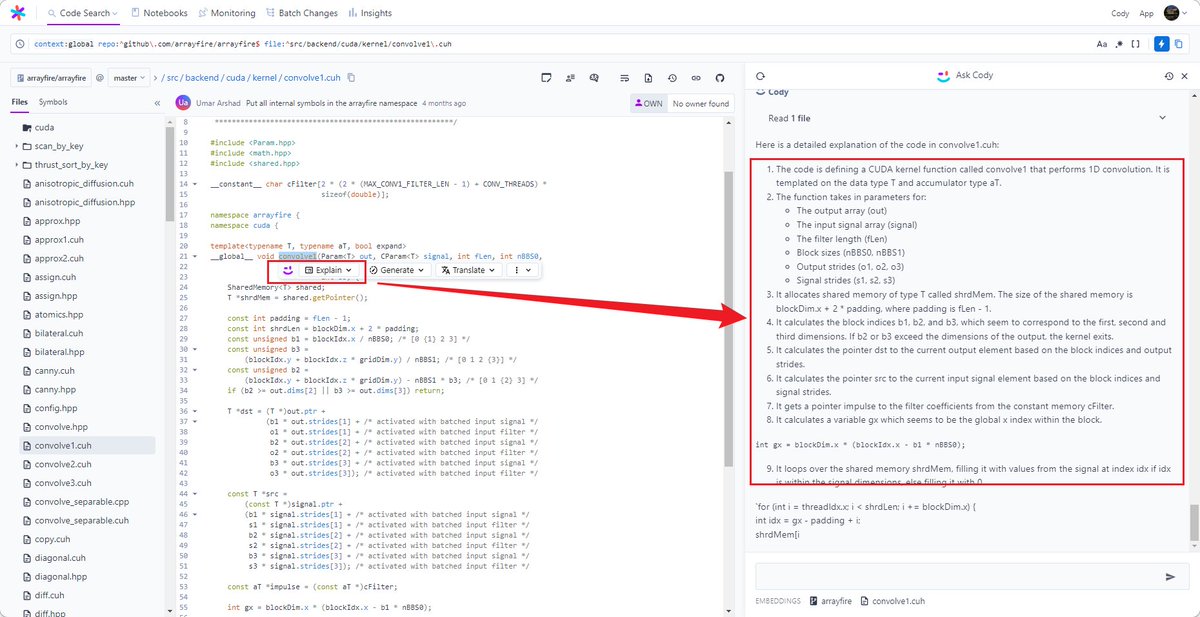Open Insights
This screenshot has height=617, width=1200.
369,13
